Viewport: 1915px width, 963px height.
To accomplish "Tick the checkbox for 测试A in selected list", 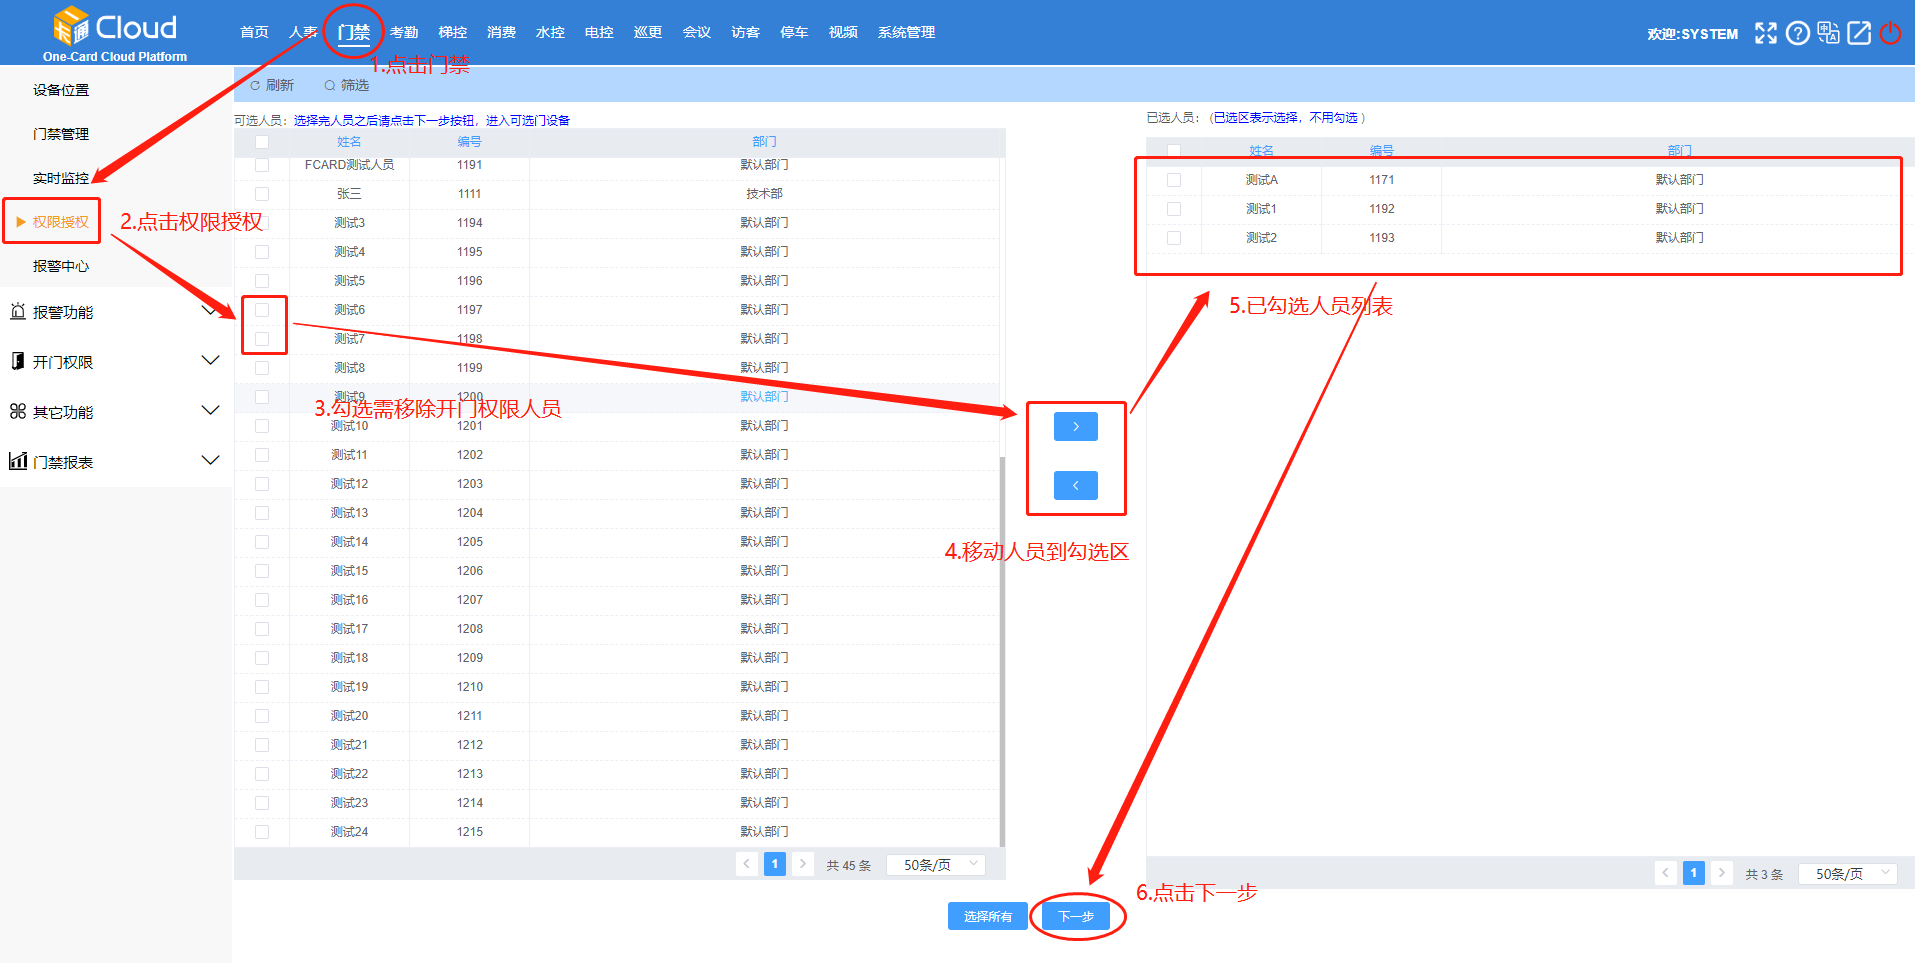I will pos(1174,180).
